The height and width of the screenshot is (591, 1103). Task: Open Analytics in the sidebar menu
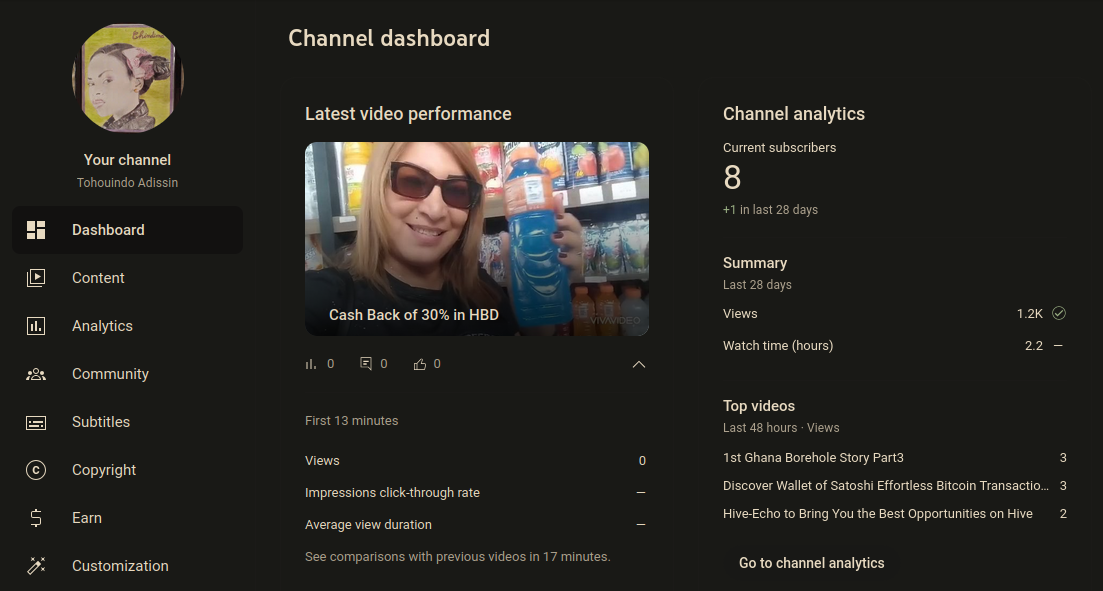pos(127,326)
